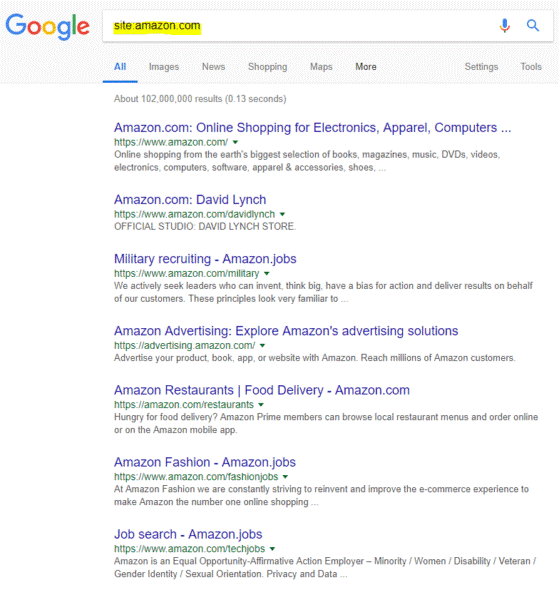Open dropdown arrow beside advertising.amazon.com URL
The width and height of the screenshot is (559, 600).
[x=262, y=345]
